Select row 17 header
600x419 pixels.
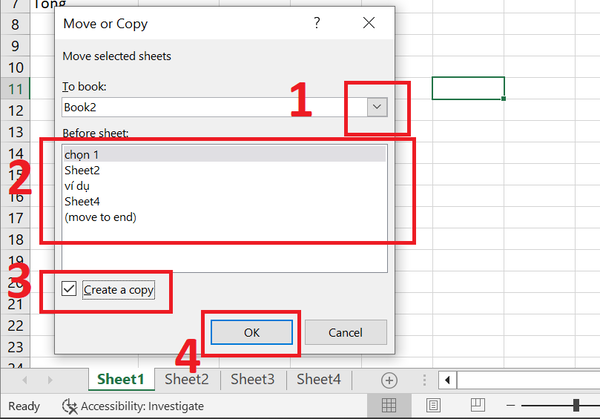pyautogui.click(x=15, y=218)
